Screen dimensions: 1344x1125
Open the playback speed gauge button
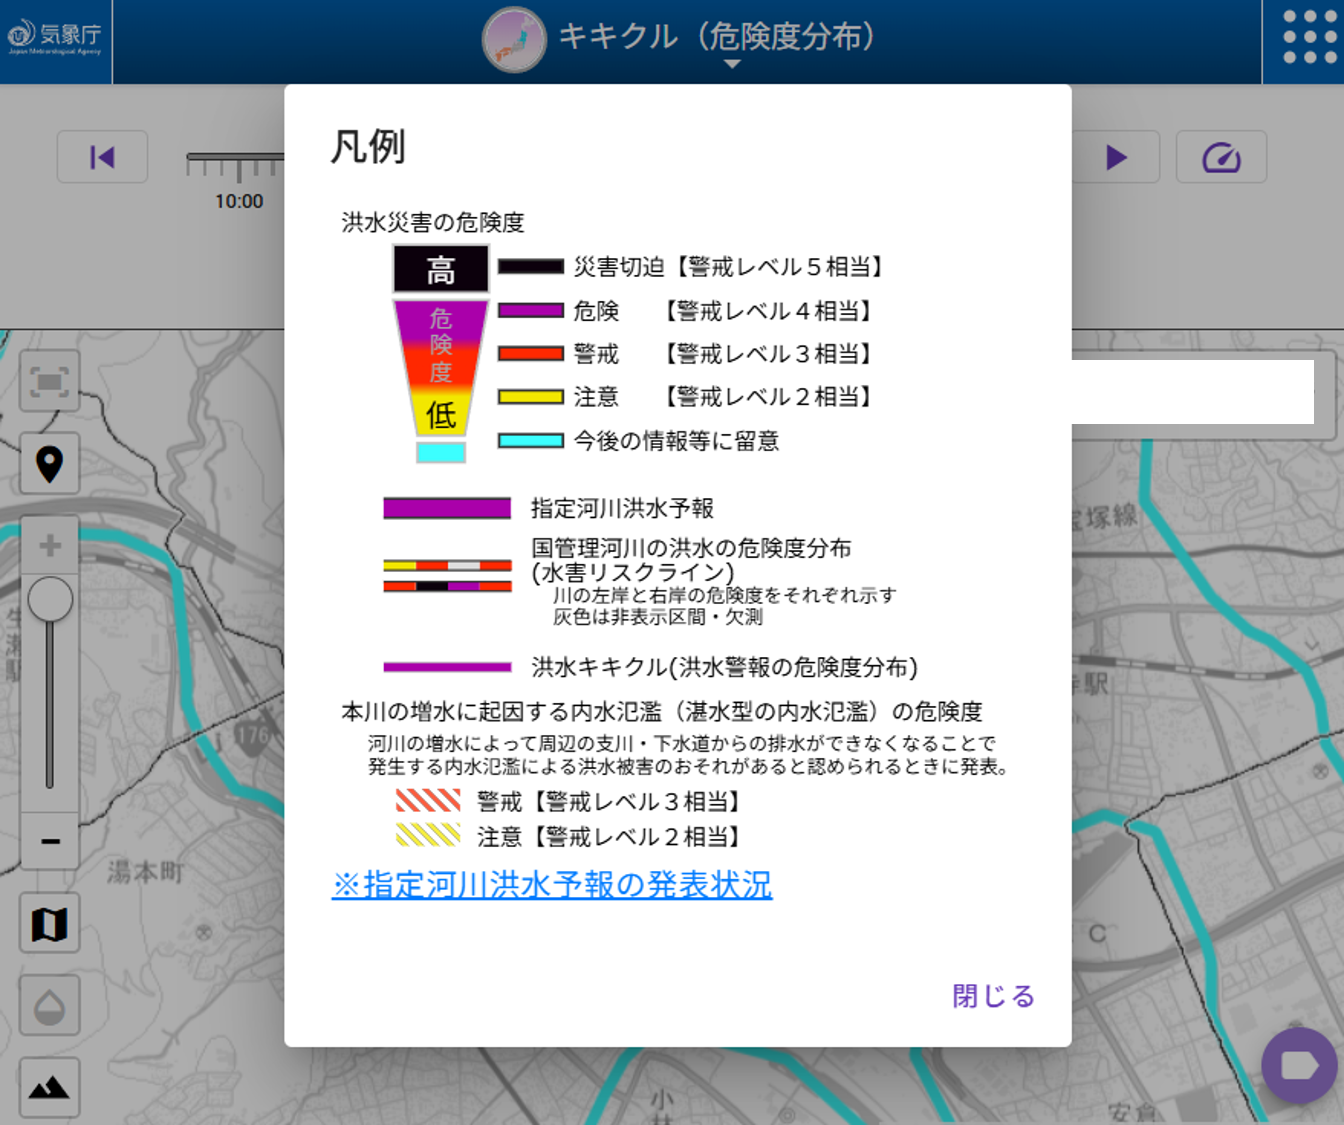[1221, 157]
